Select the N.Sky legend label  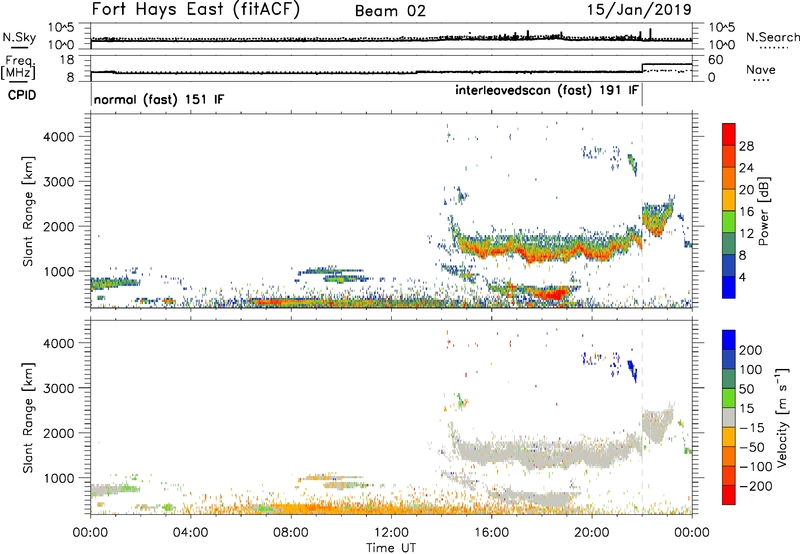click(x=19, y=37)
